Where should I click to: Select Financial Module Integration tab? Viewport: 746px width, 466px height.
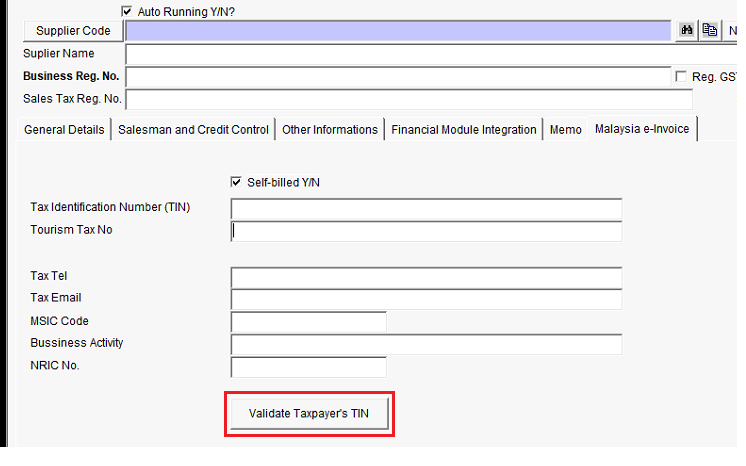pos(464,130)
